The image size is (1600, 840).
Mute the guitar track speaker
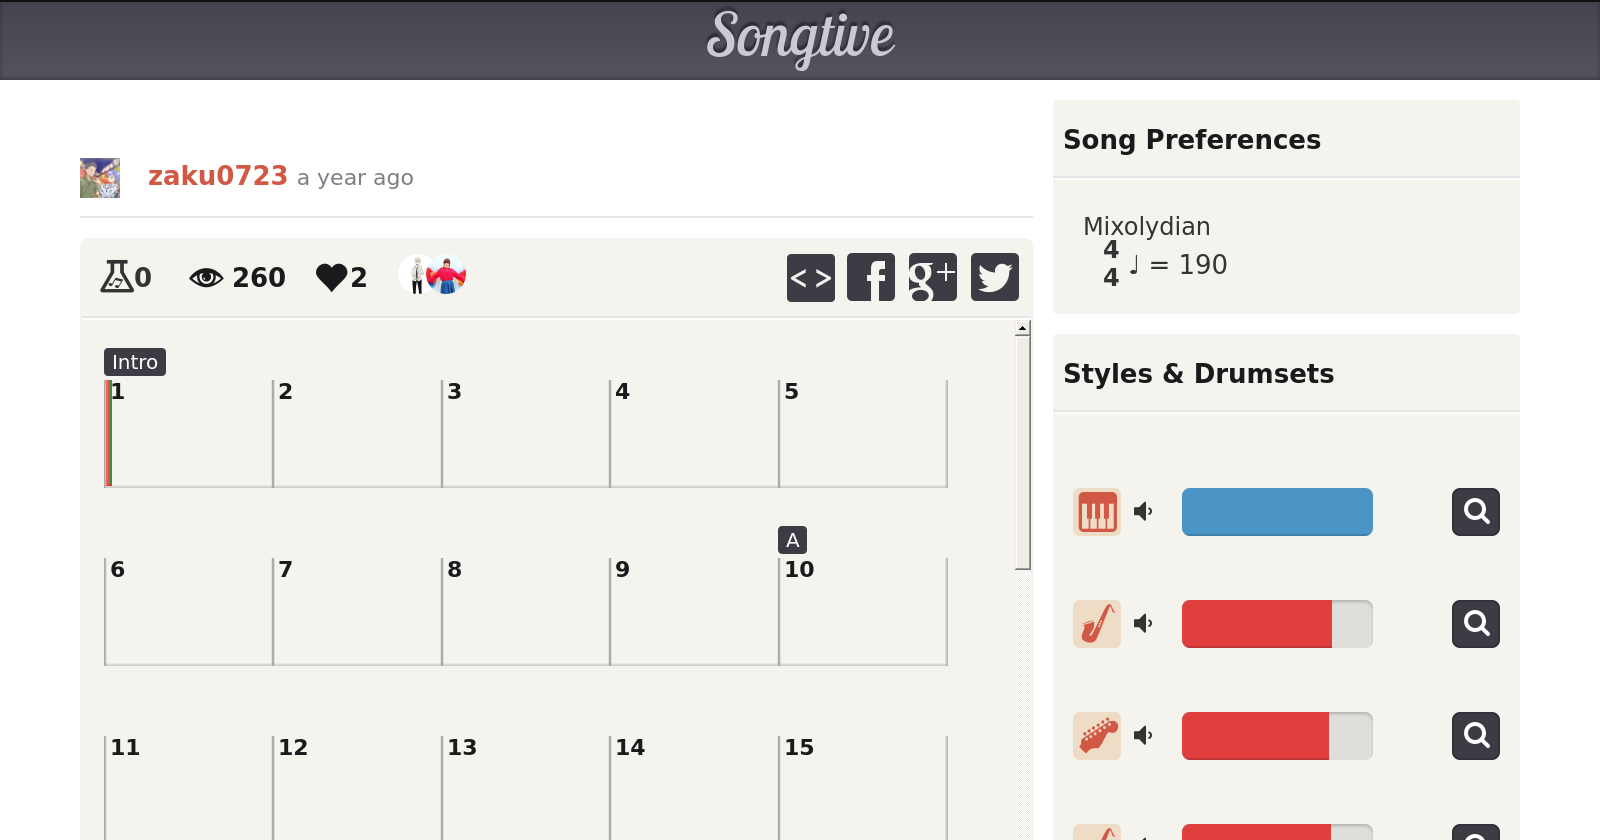tap(1143, 736)
